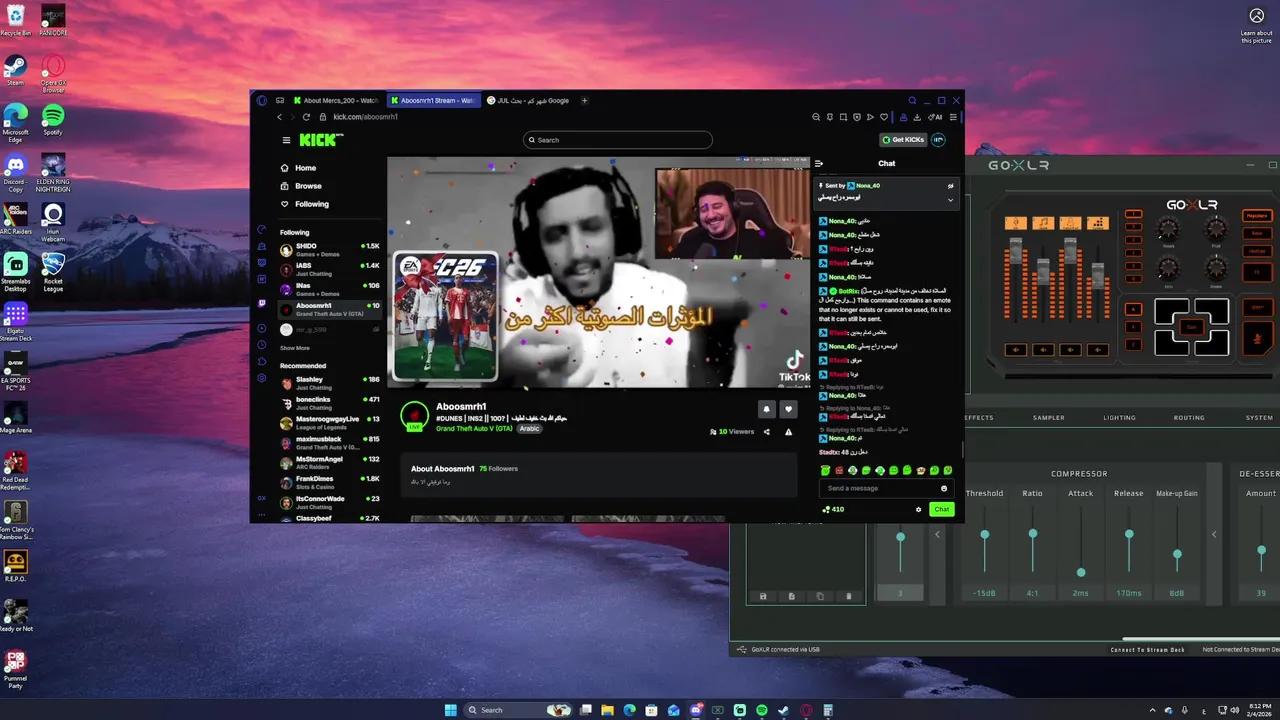Open Rocket League desktop shortcut
The width and height of the screenshot is (1280, 720).
[x=53, y=272]
